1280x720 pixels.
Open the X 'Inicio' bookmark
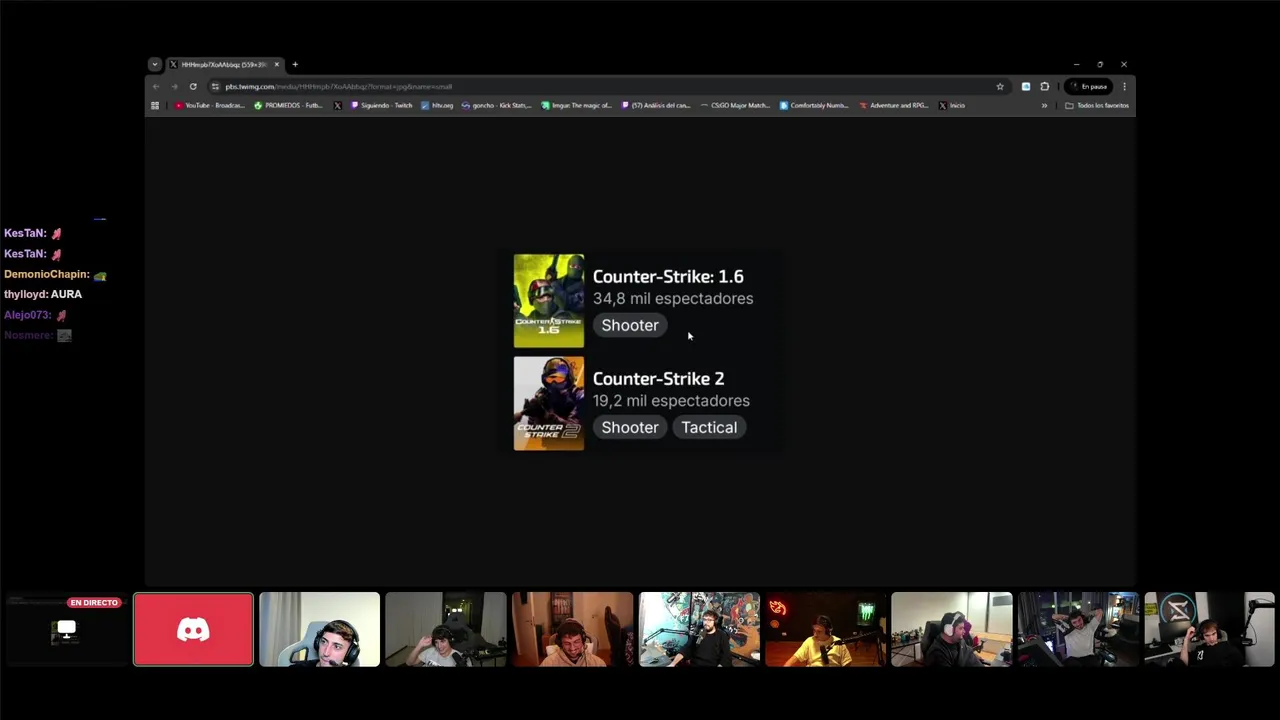[952, 105]
